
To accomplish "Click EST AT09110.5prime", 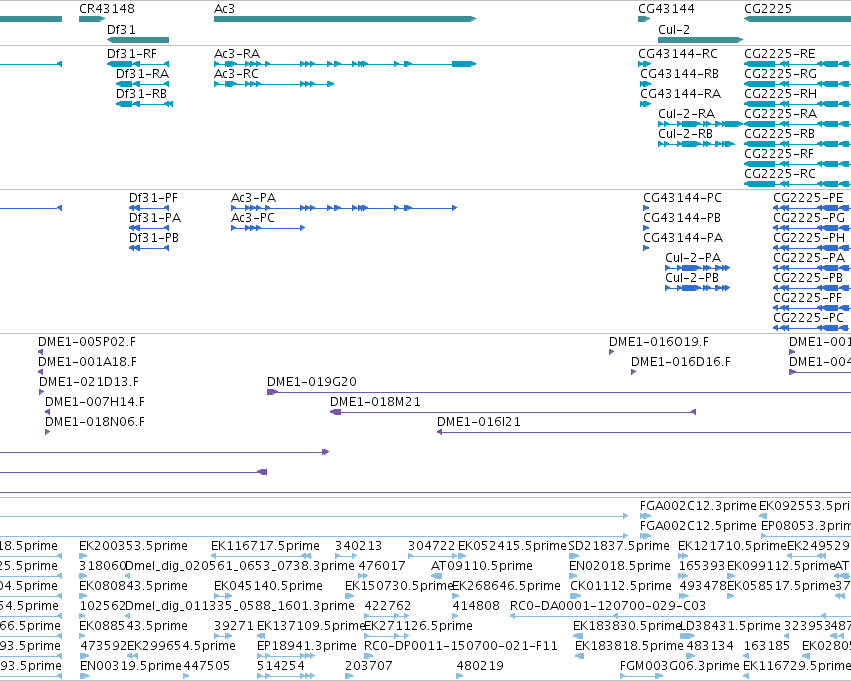I will click(482, 567).
